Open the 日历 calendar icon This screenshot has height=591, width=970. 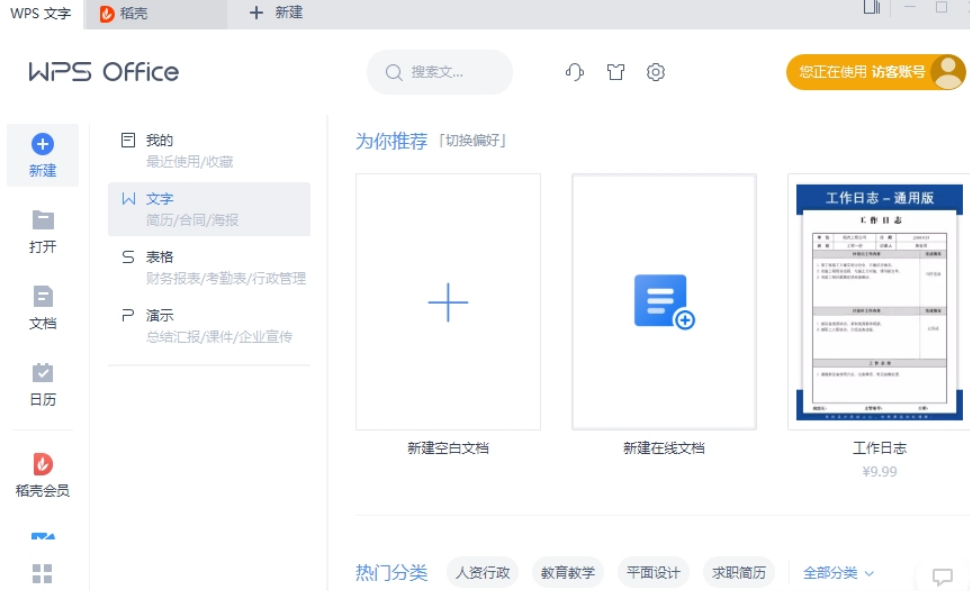[43, 373]
